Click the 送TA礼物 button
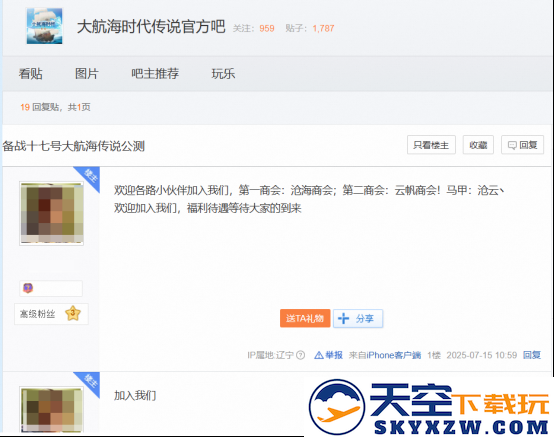This screenshot has width=554, height=437. coord(305,318)
